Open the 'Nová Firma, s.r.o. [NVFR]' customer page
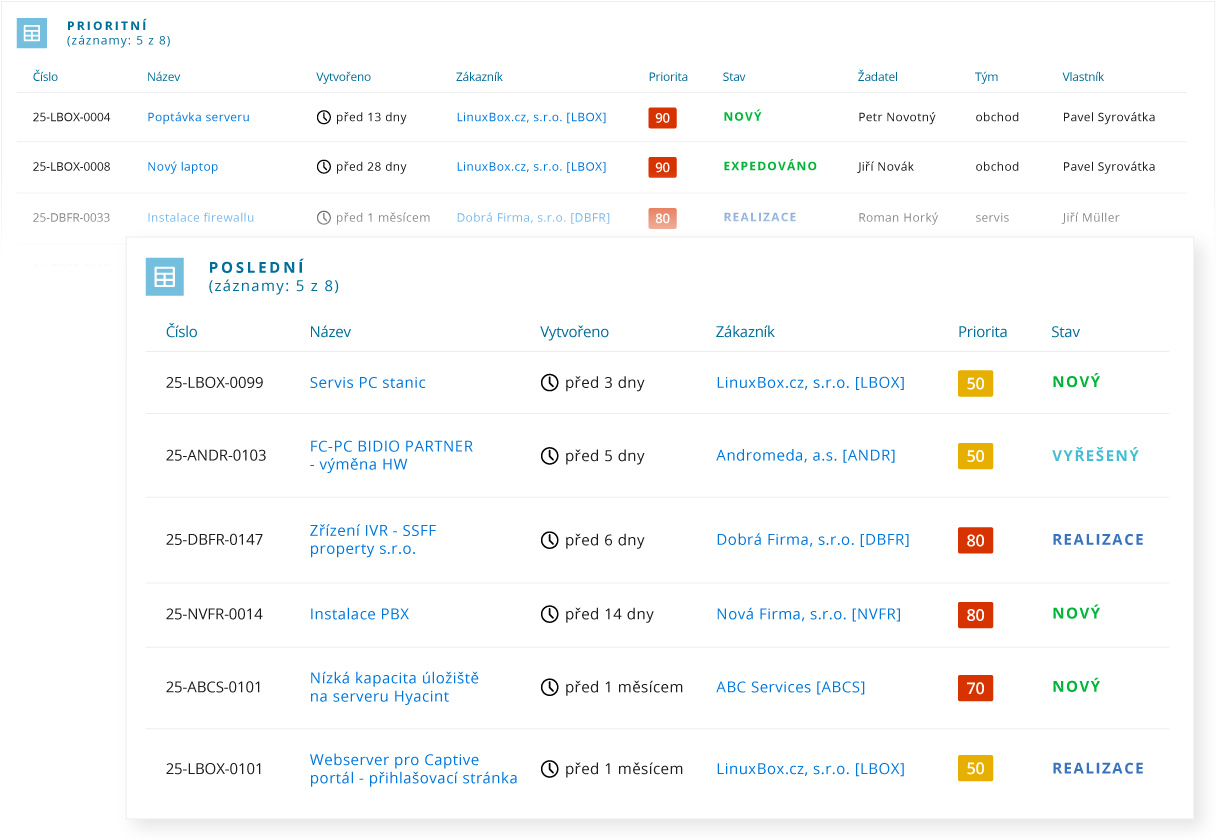The height and width of the screenshot is (840, 1216). tap(810, 614)
